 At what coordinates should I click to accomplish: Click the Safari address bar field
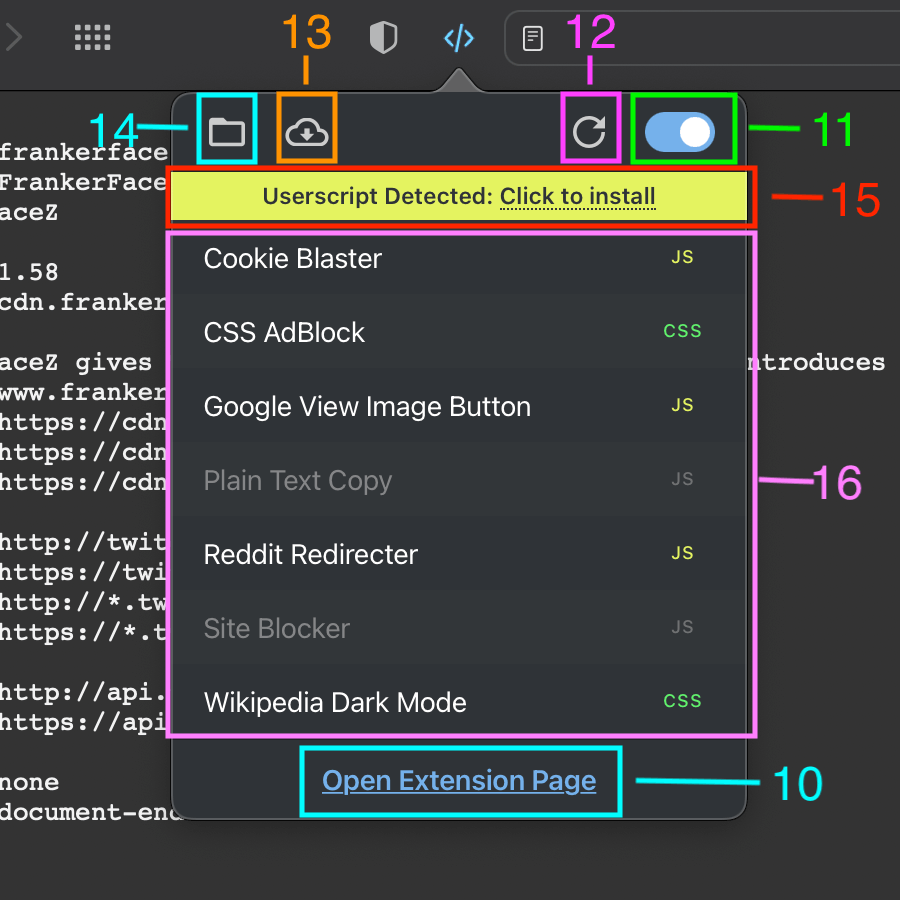click(x=702, y=38)
